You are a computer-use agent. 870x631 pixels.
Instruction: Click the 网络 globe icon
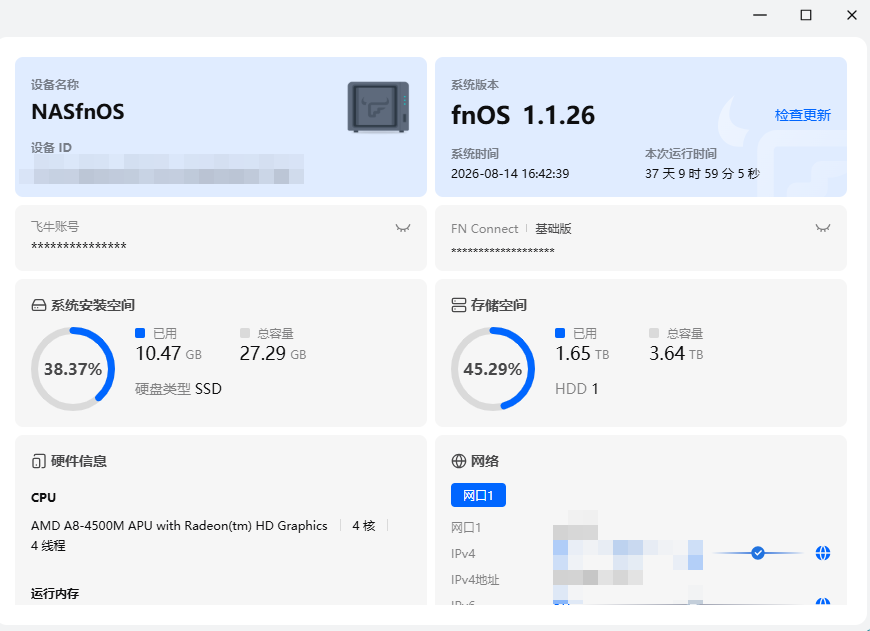459,461
